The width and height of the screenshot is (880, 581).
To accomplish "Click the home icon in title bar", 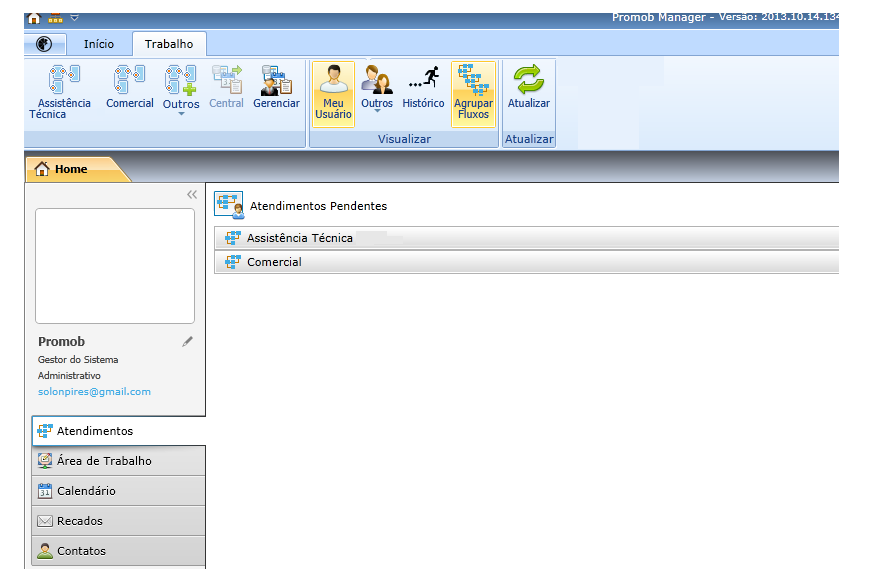I will pos(34,19).
